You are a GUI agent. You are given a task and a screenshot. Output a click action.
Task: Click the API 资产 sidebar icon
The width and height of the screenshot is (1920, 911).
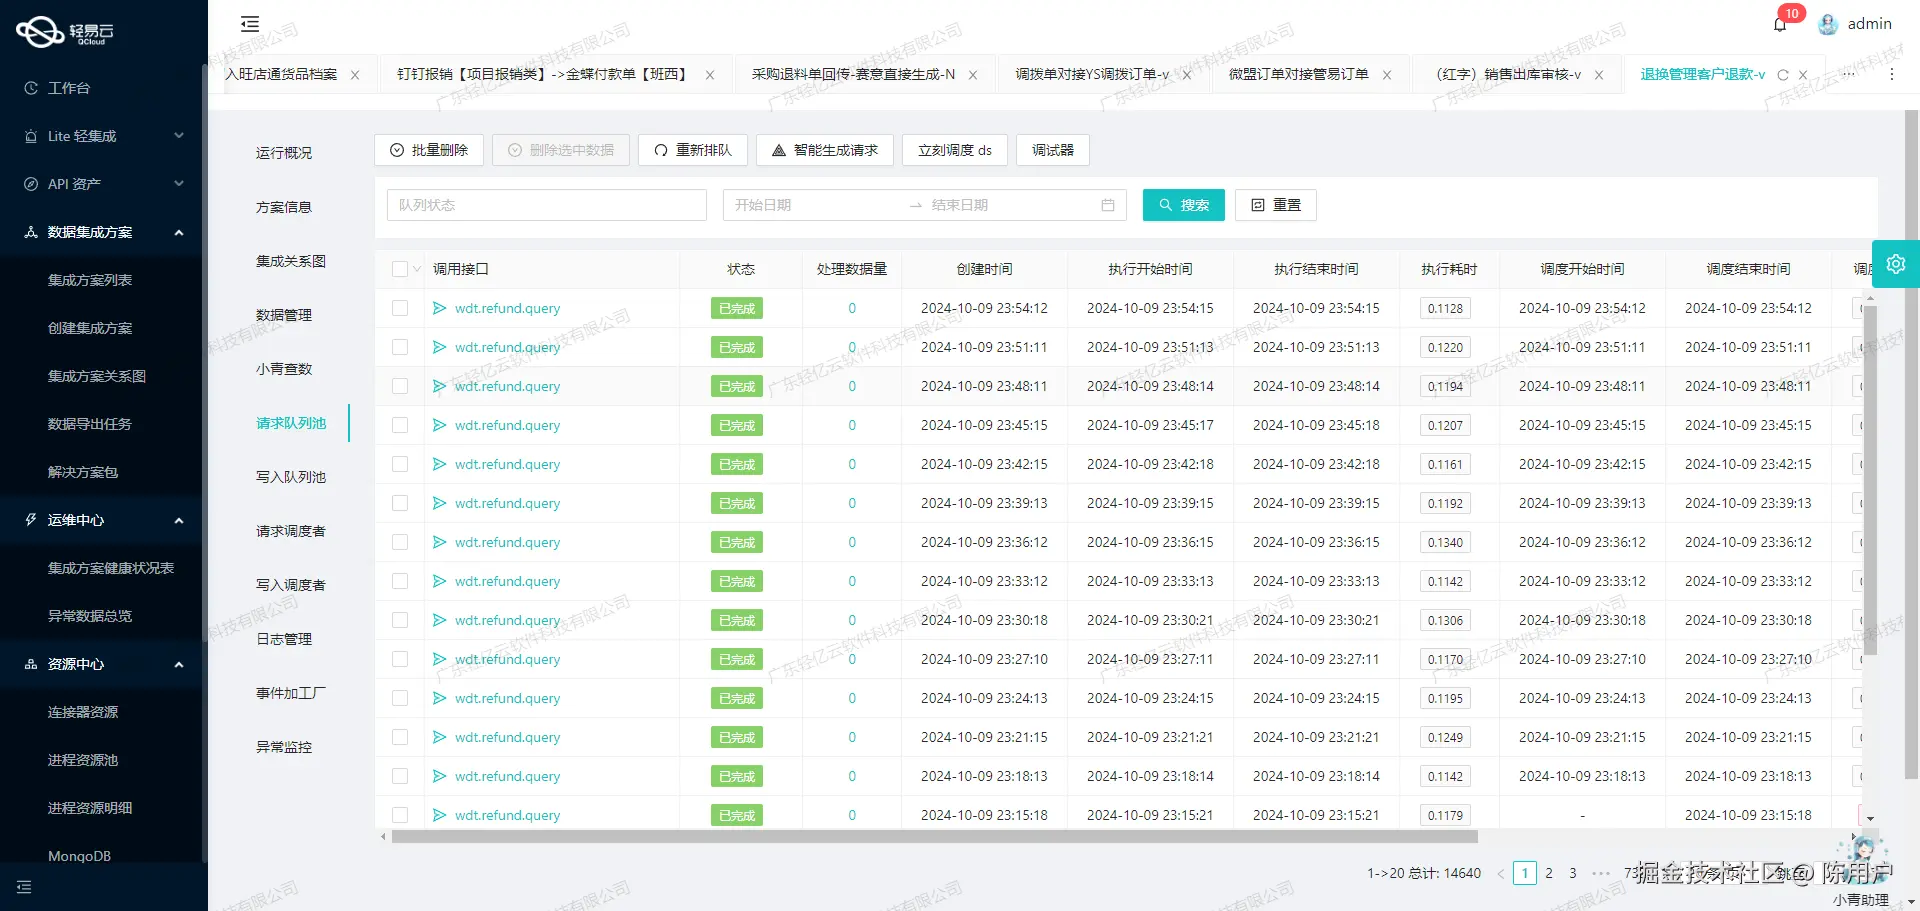coord(31,184)
